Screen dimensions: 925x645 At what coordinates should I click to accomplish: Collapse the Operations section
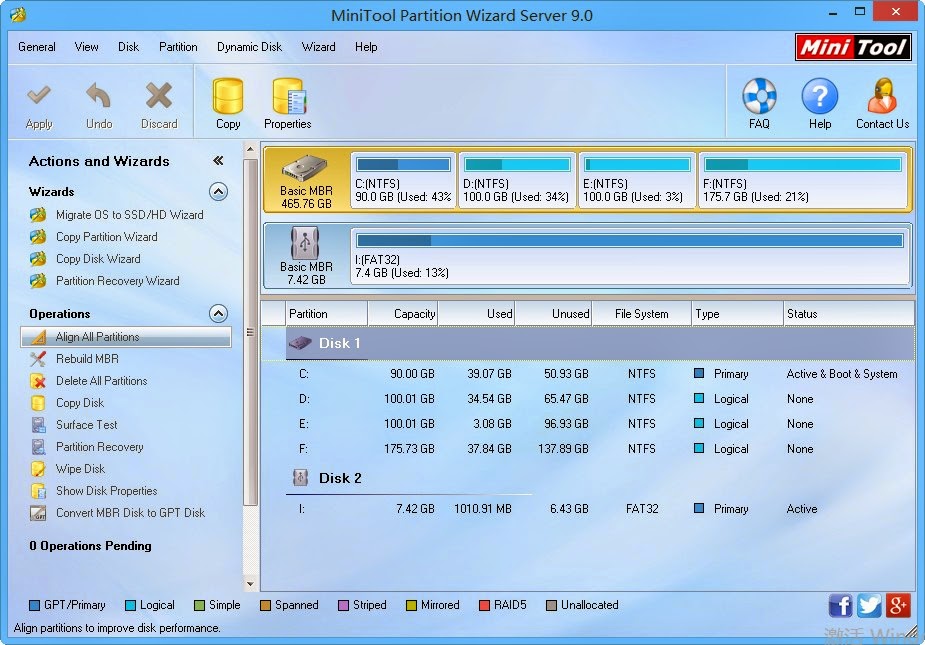coord(218,313)
